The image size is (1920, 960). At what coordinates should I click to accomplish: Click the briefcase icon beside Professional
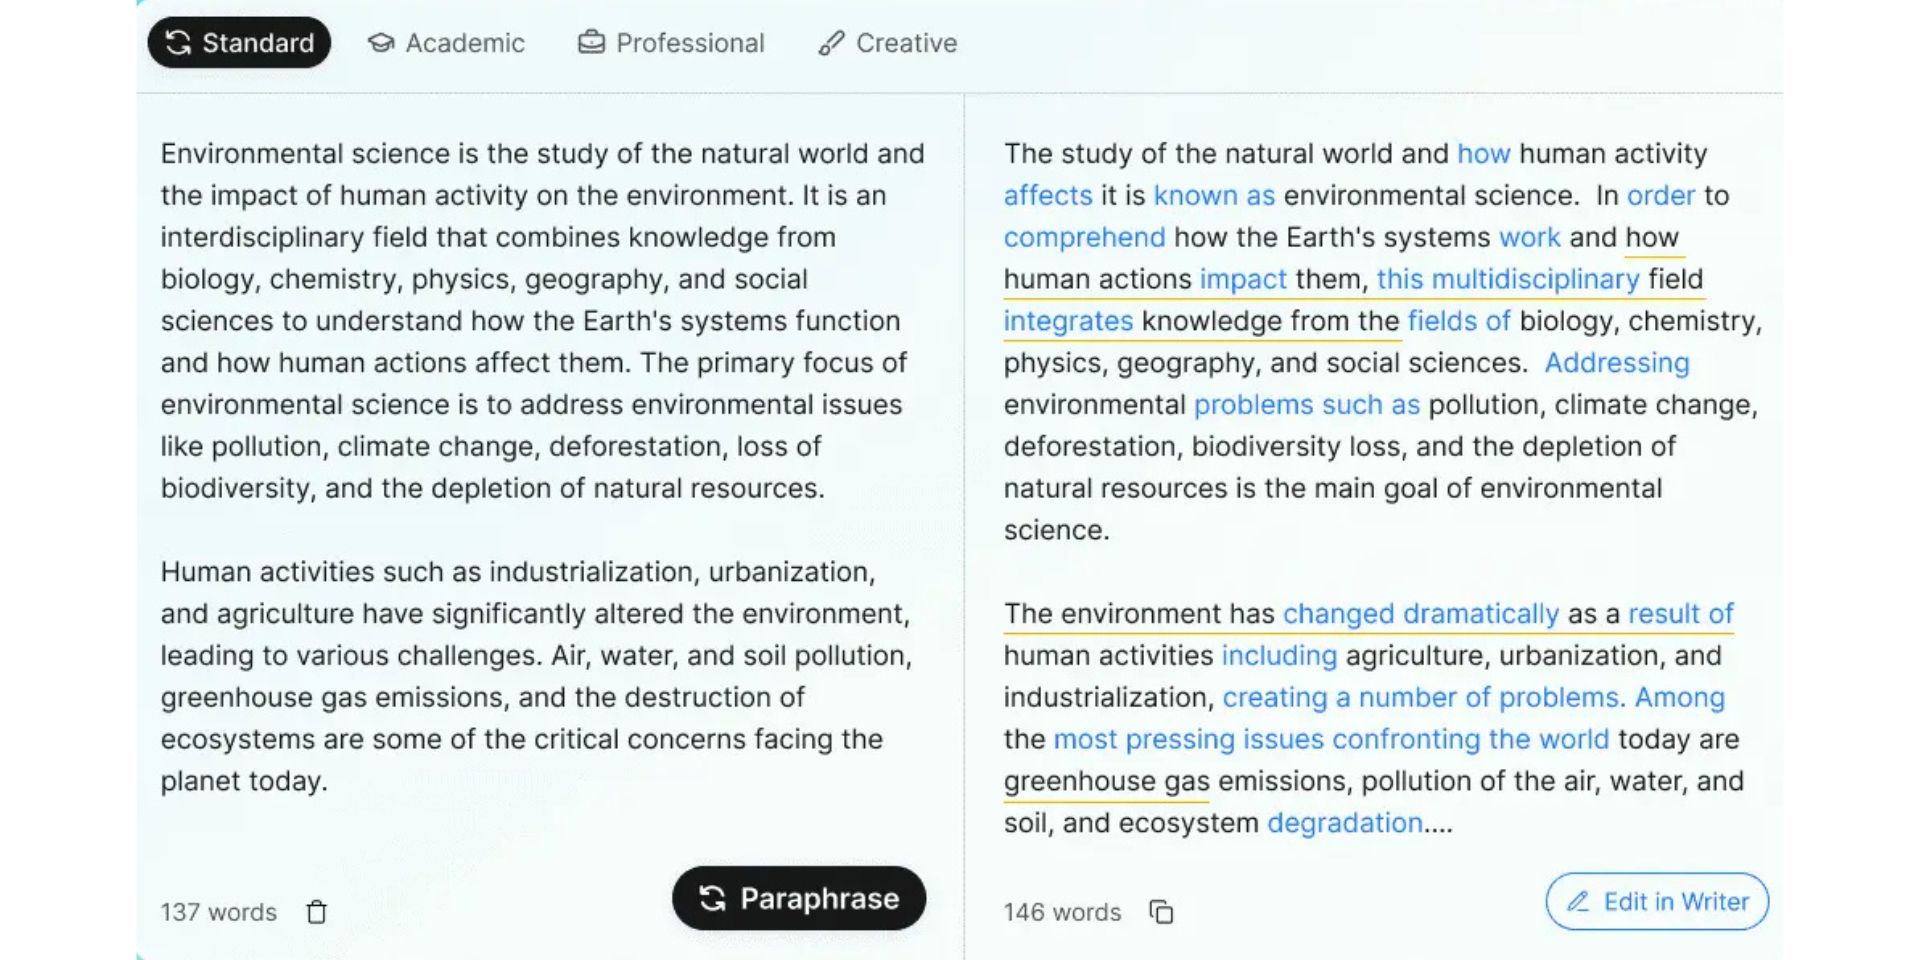pyautogui.click(x=591, y=42)
